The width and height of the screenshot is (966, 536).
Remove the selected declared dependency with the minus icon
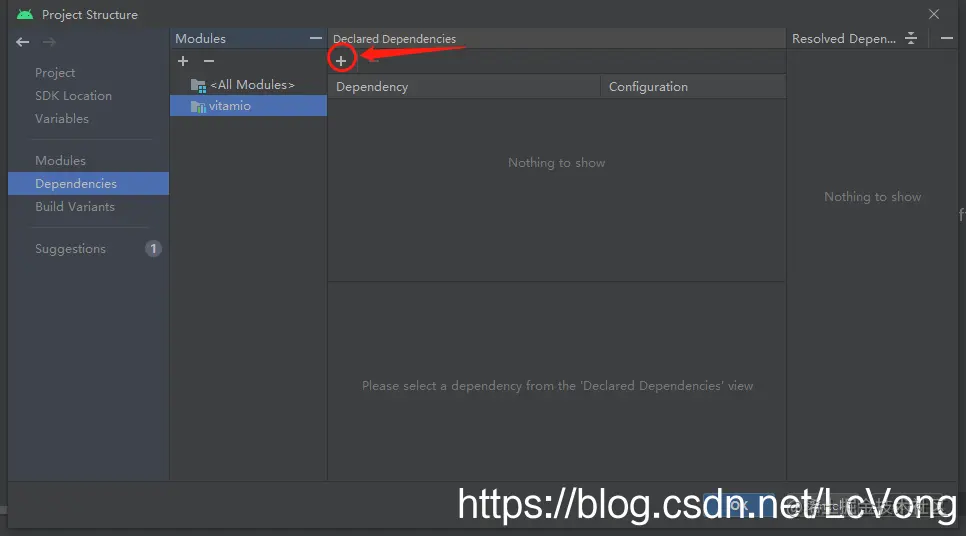(x=373, y=60)
